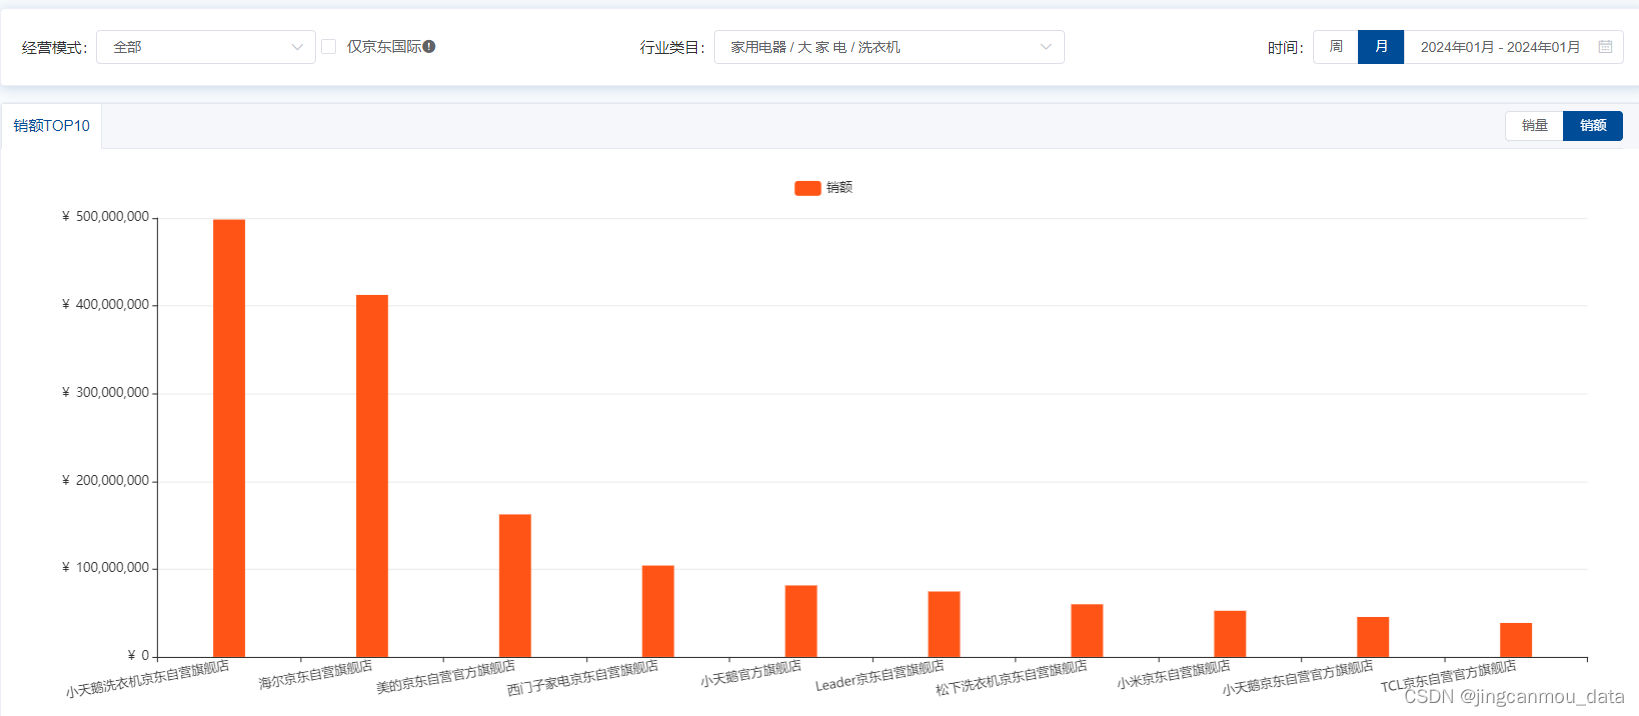Toggle the orange 销额 legend swatch

point(808,188)
